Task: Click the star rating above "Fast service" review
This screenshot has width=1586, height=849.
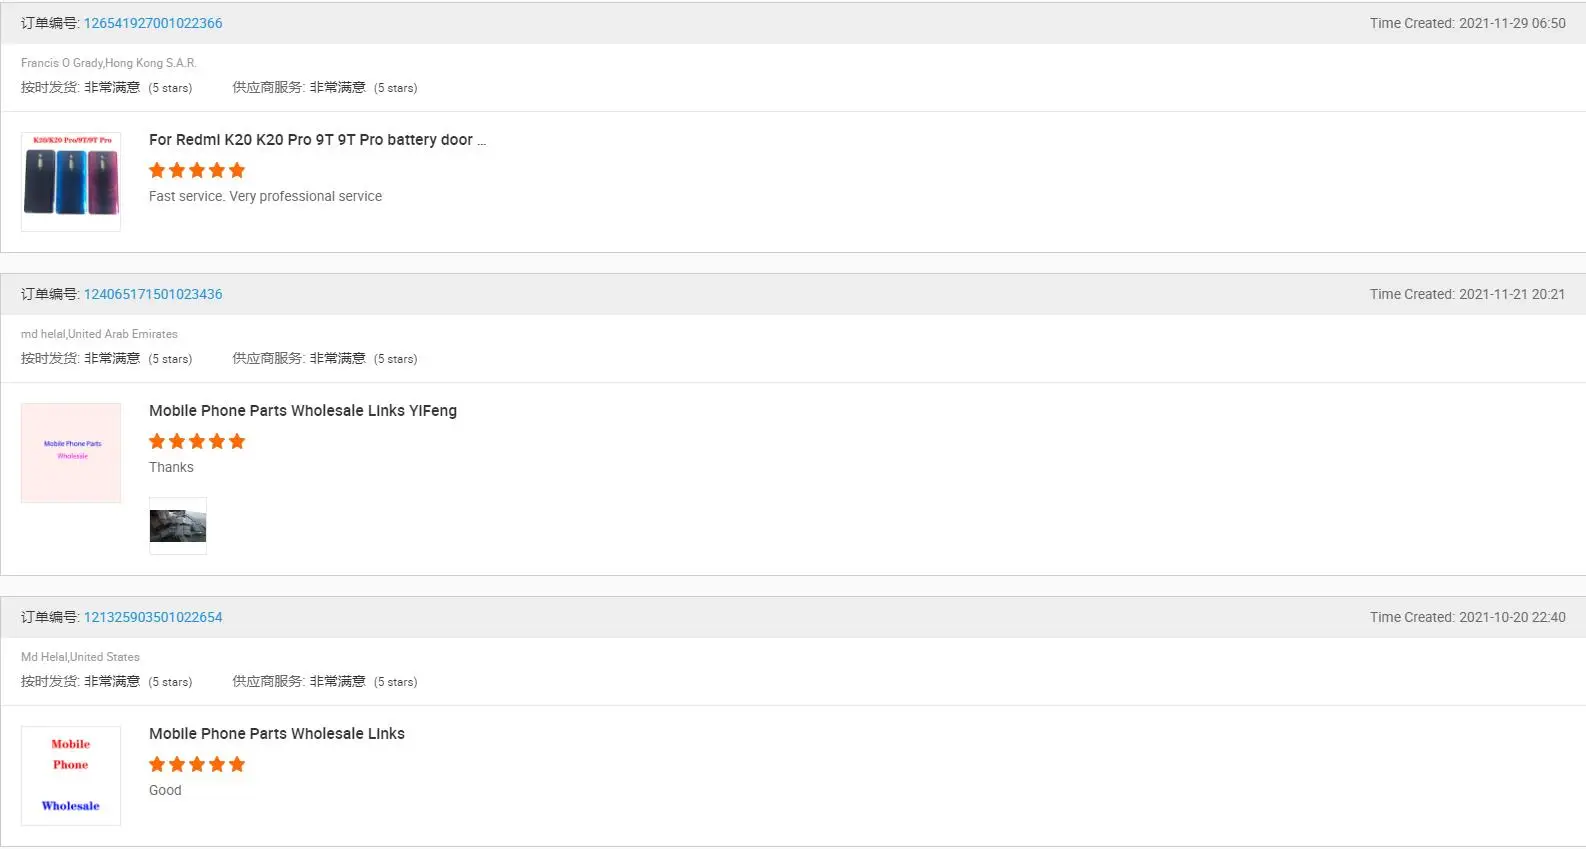Action: pos(197,170)
